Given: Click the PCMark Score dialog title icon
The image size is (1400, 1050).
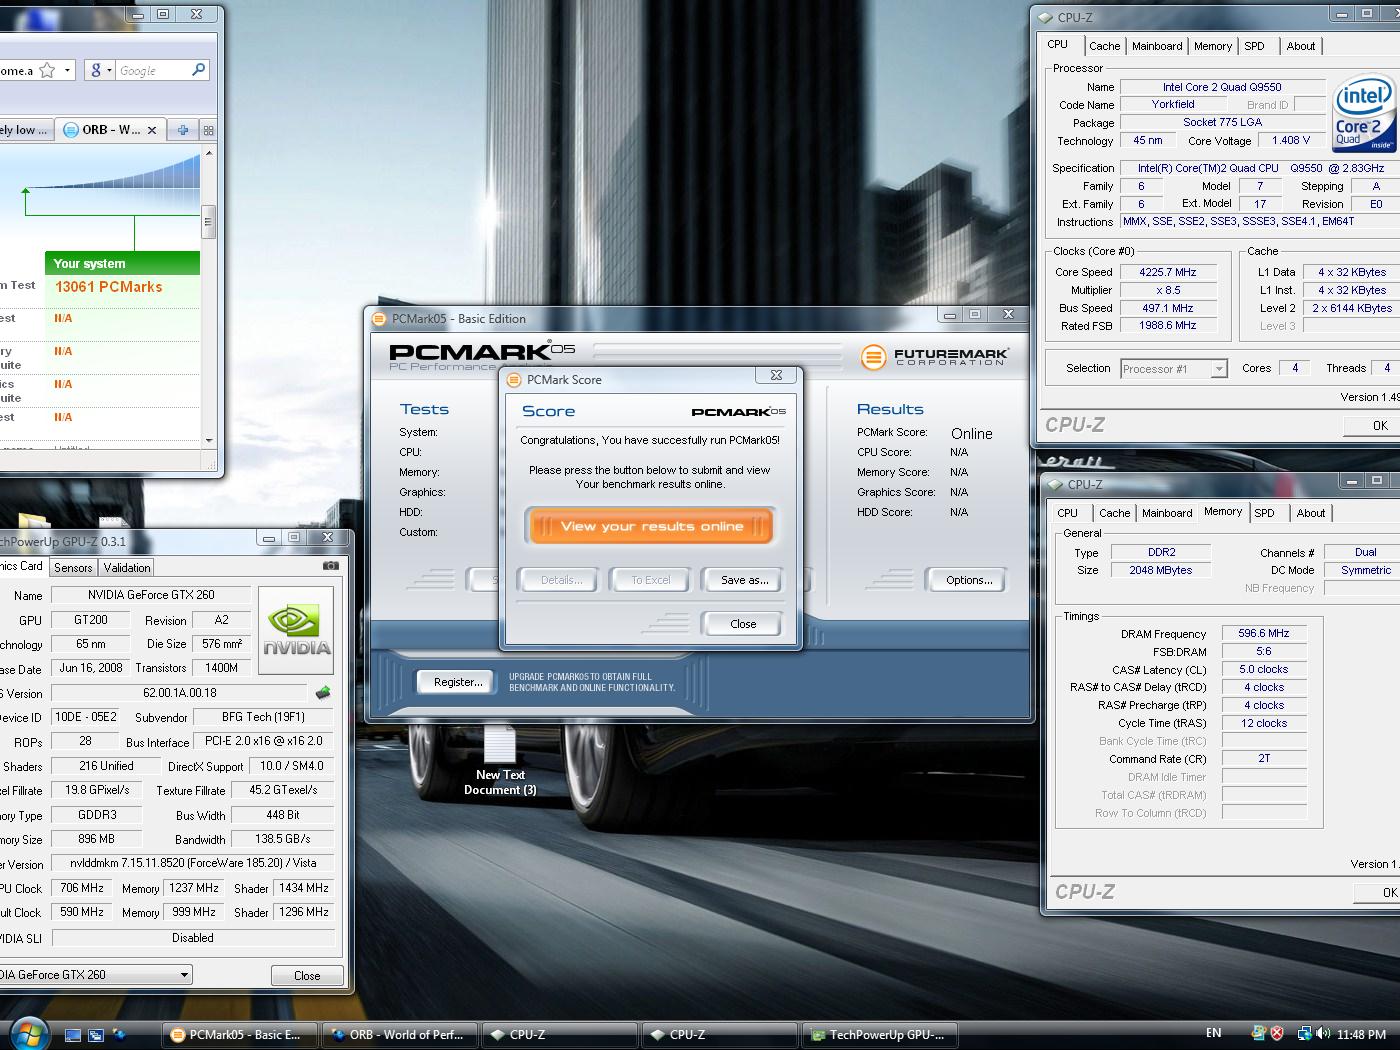Looking at the screenshot, I should coord(514,380).
